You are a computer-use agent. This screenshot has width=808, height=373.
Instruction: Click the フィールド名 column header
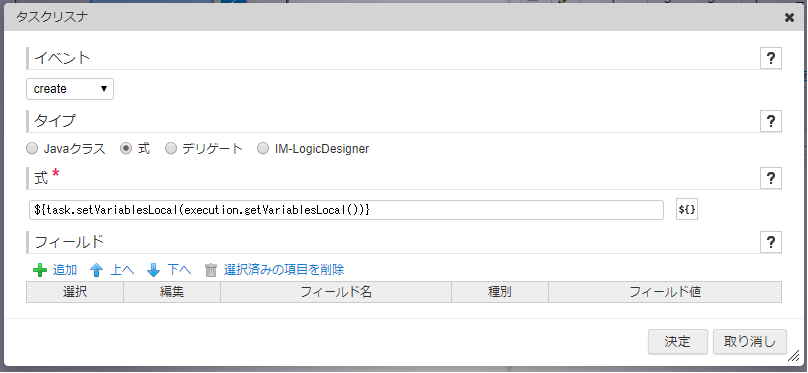tap(336, 292)
